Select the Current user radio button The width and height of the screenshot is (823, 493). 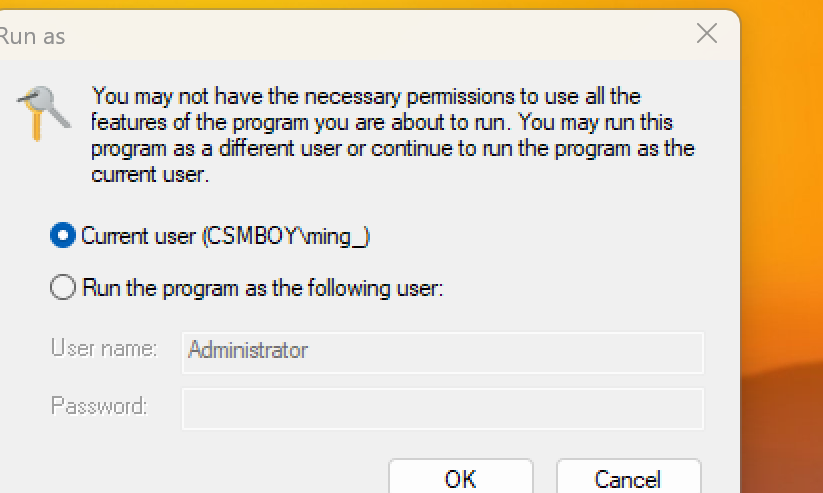pyautogui.click(x=62, y=235)
